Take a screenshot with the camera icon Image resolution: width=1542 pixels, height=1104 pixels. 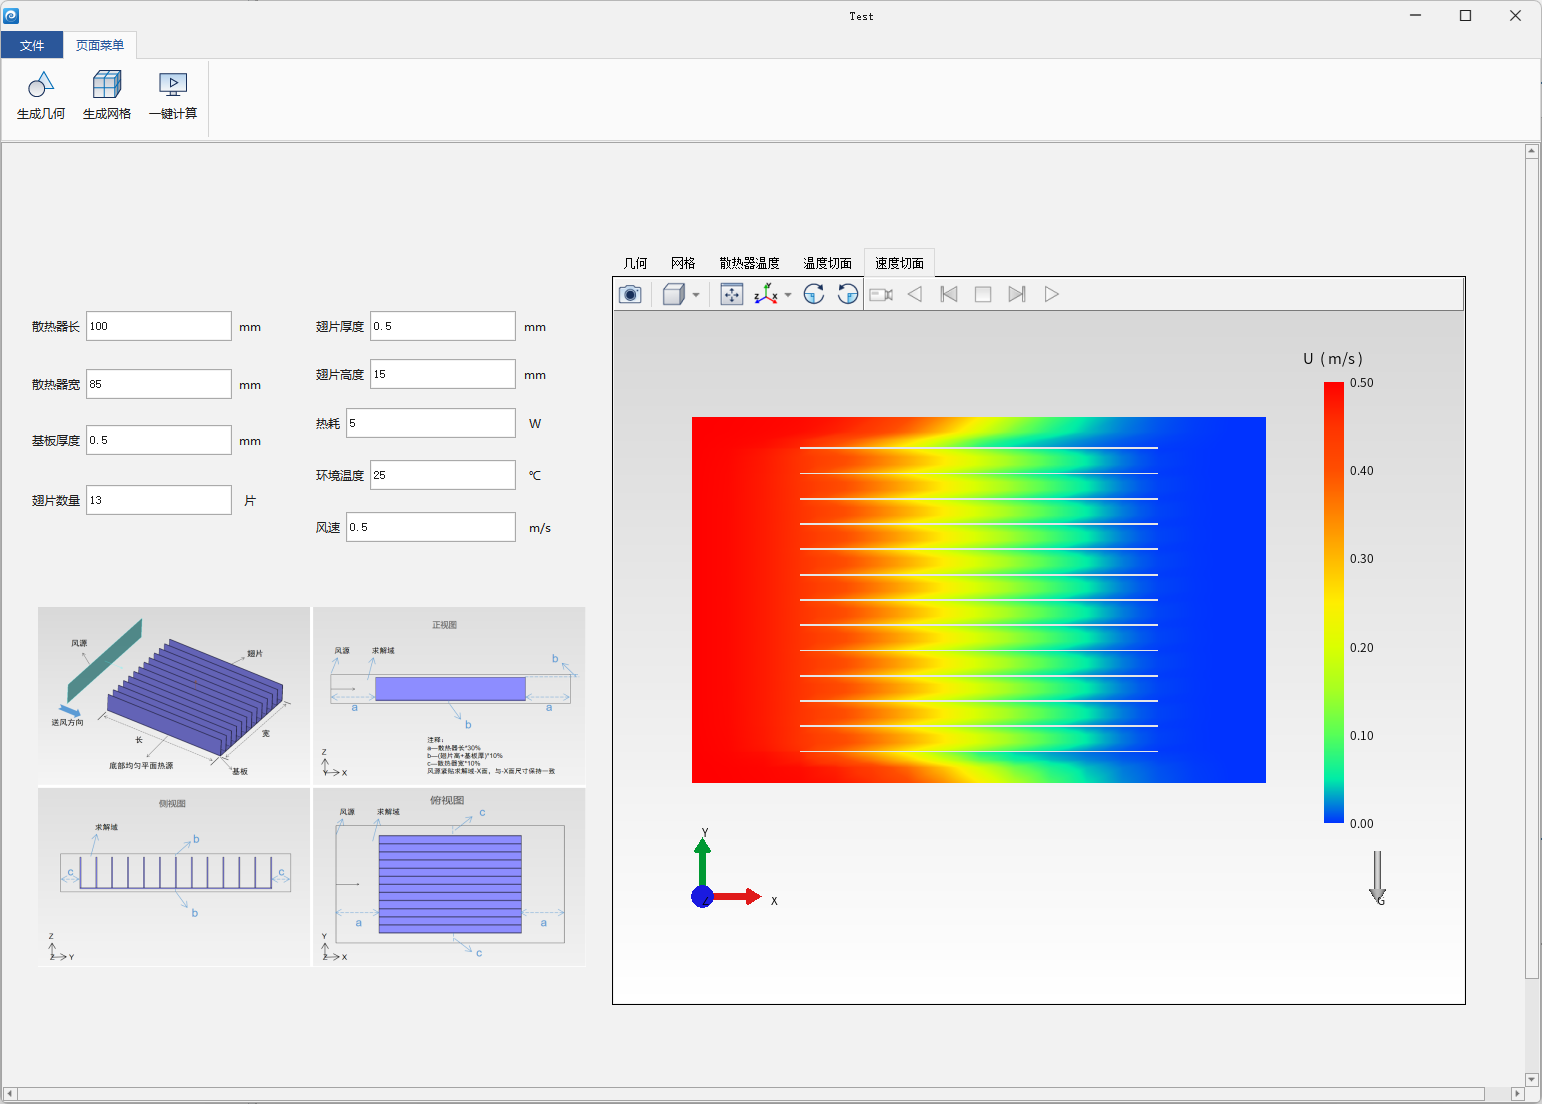(630, 294)
